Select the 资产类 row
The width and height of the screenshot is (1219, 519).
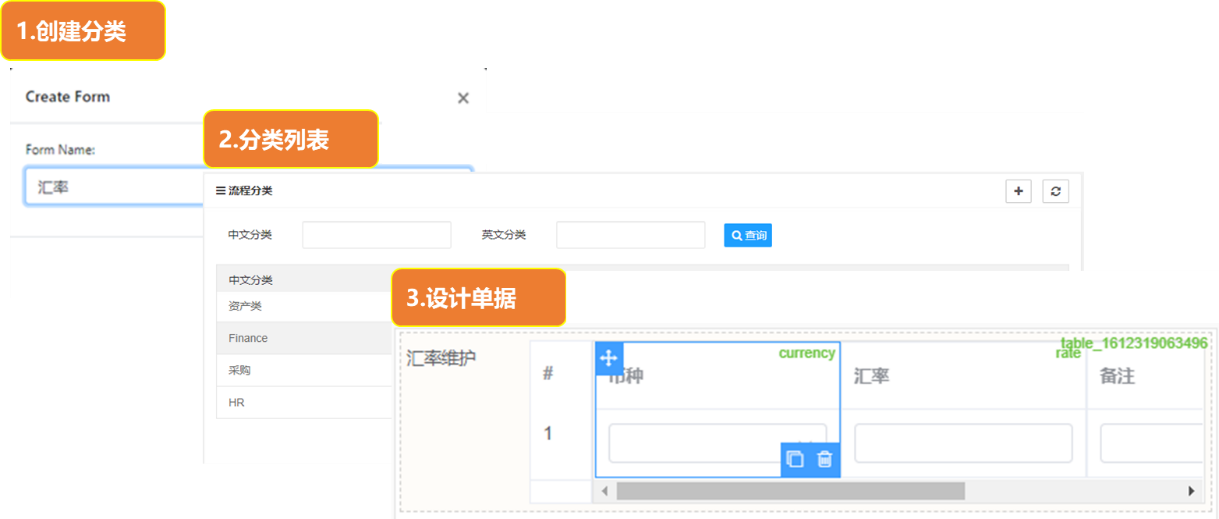304,306
